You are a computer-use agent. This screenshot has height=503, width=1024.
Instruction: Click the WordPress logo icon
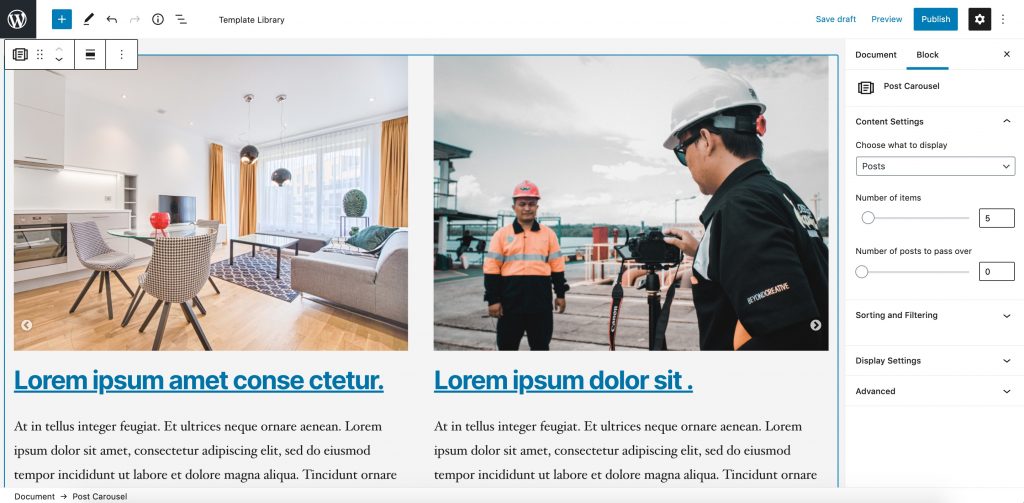18,19
